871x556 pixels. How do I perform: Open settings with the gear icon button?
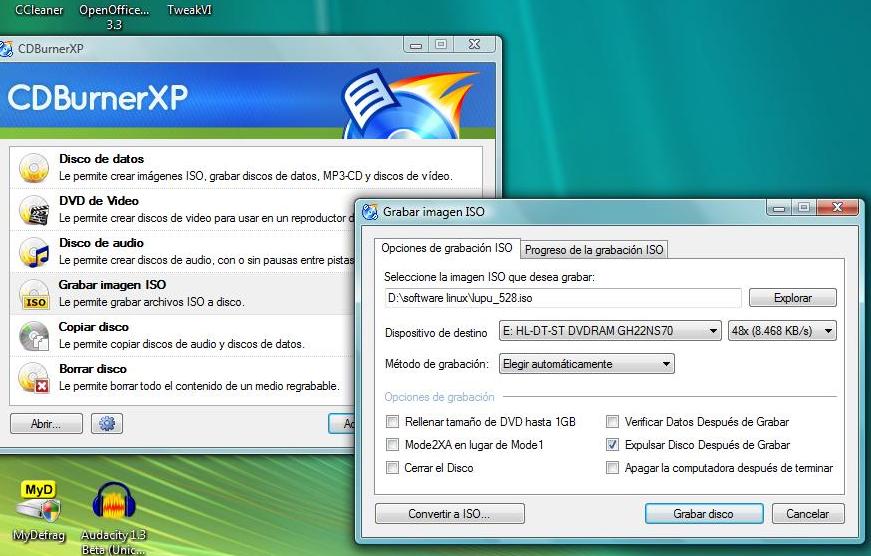(x=107, y=424)
